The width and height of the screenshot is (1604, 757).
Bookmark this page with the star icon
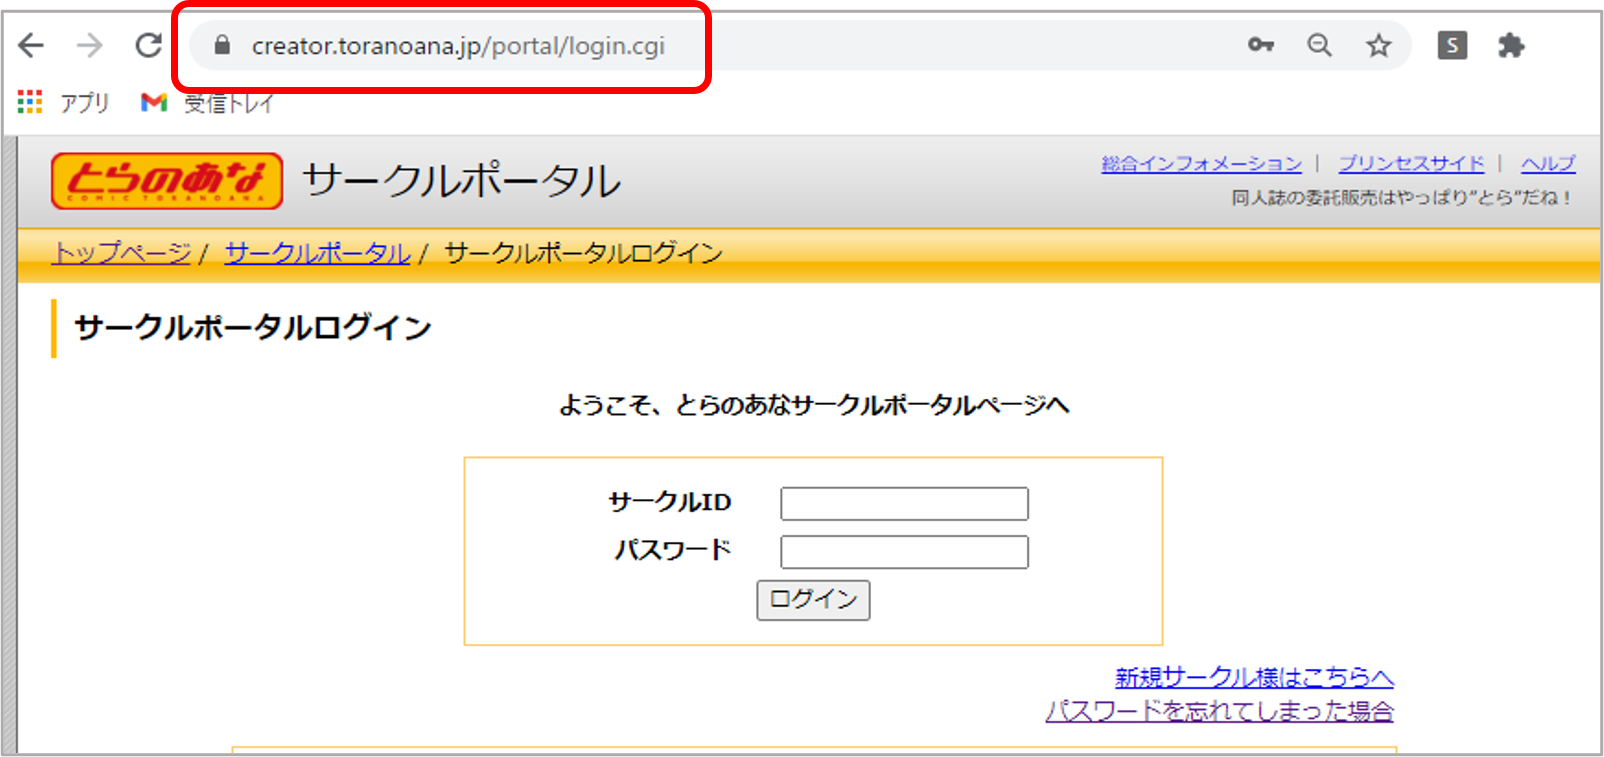1379,45
